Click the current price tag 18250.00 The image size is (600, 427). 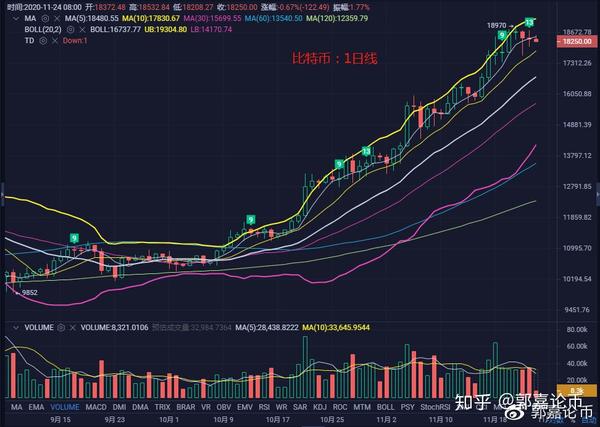(577, 41)
